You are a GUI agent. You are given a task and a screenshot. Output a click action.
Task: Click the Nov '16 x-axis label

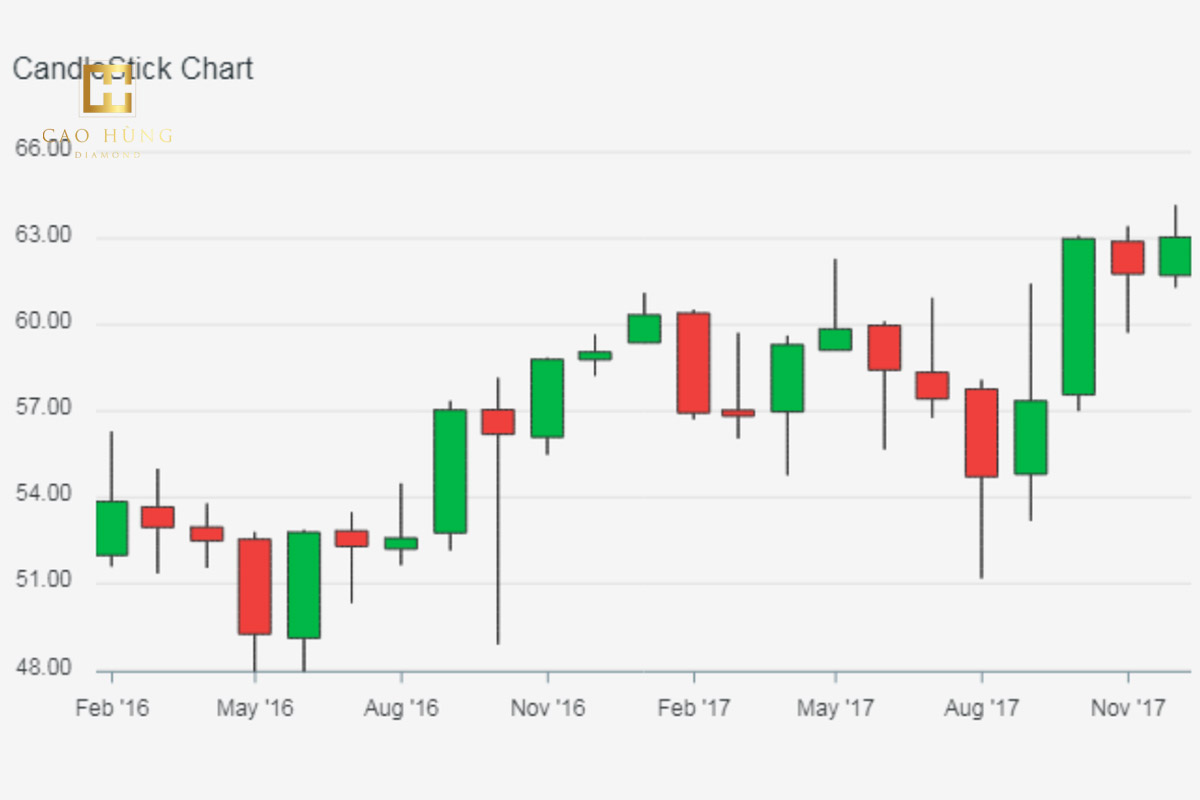(547, 708)
